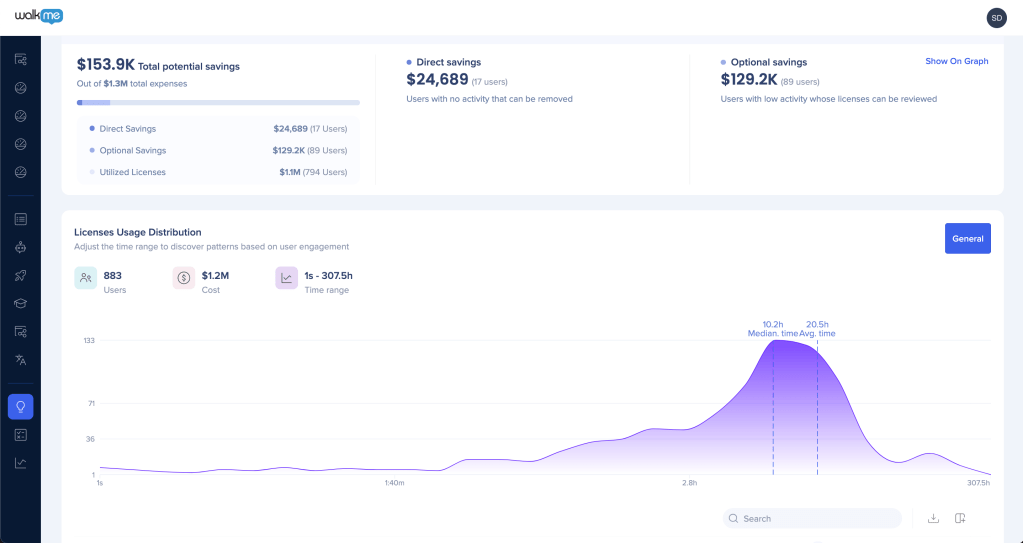1023x543 pixels.
Task: Open the line chart sidebar icon
Action: point(20,463)
